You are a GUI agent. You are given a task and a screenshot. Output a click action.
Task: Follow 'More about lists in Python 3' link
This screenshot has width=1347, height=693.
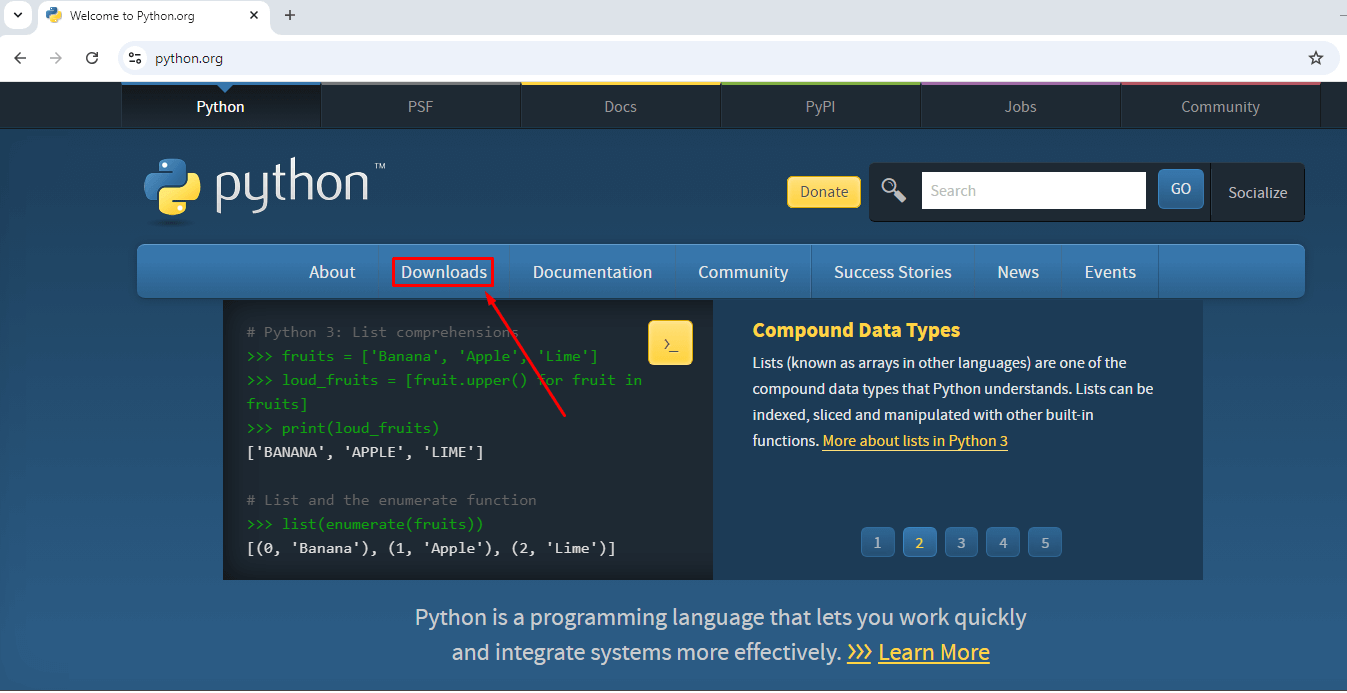pos(915,441)
